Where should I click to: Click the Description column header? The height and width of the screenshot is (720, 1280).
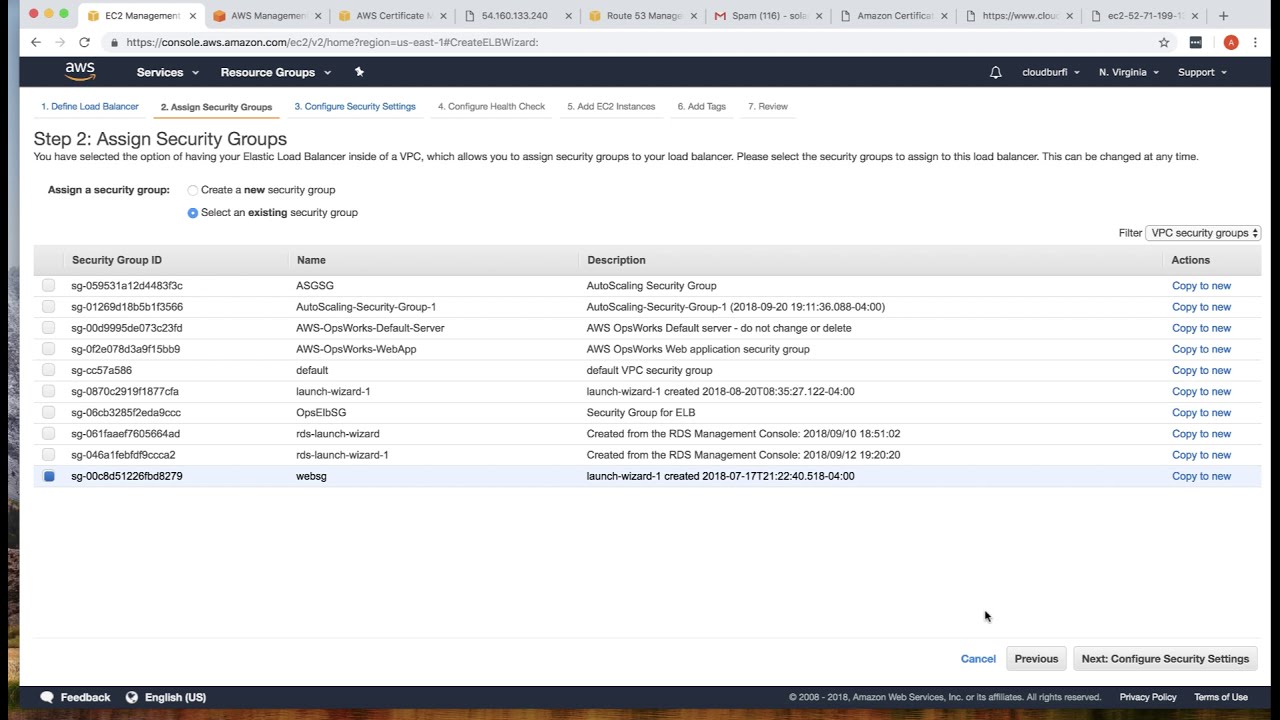coord(616,260)
